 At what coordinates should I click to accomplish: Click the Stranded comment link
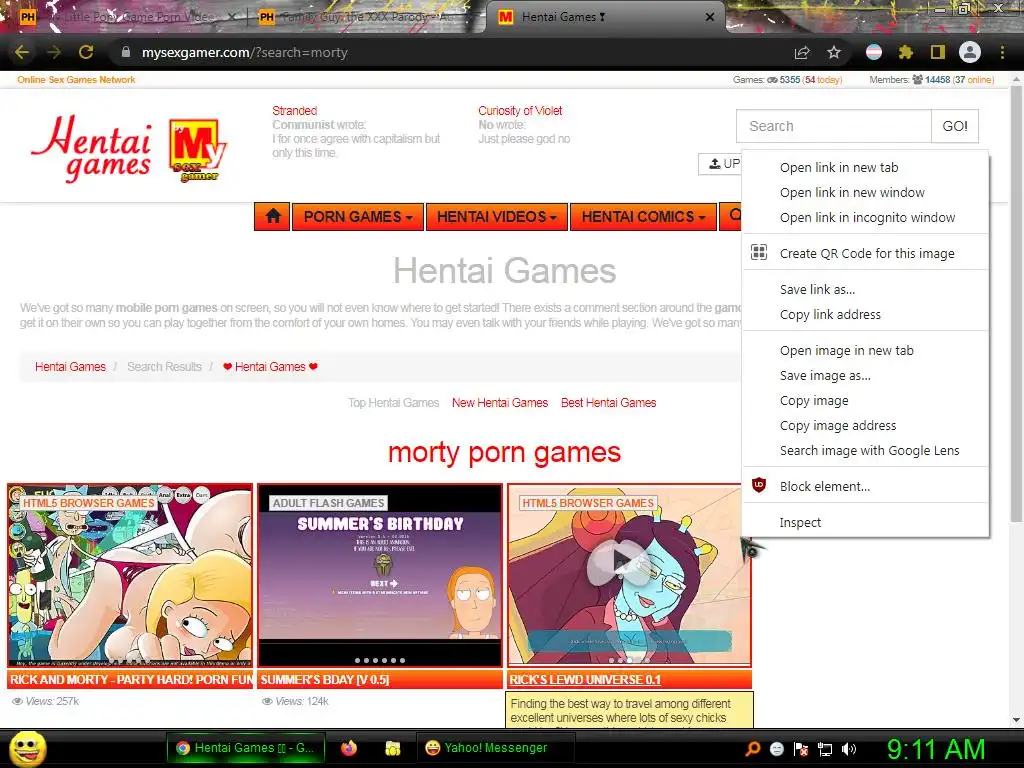pos(295,110)
